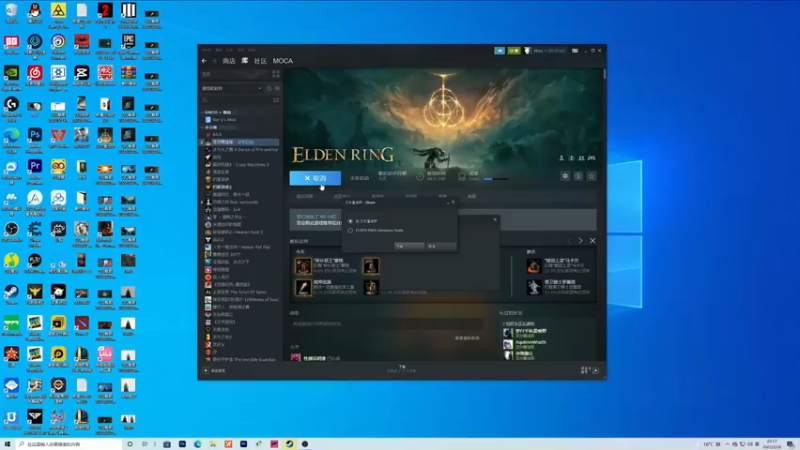This screenshot has width=800, height=450.
Task: Open Edge from the taskbar
Action: (197, 444)
